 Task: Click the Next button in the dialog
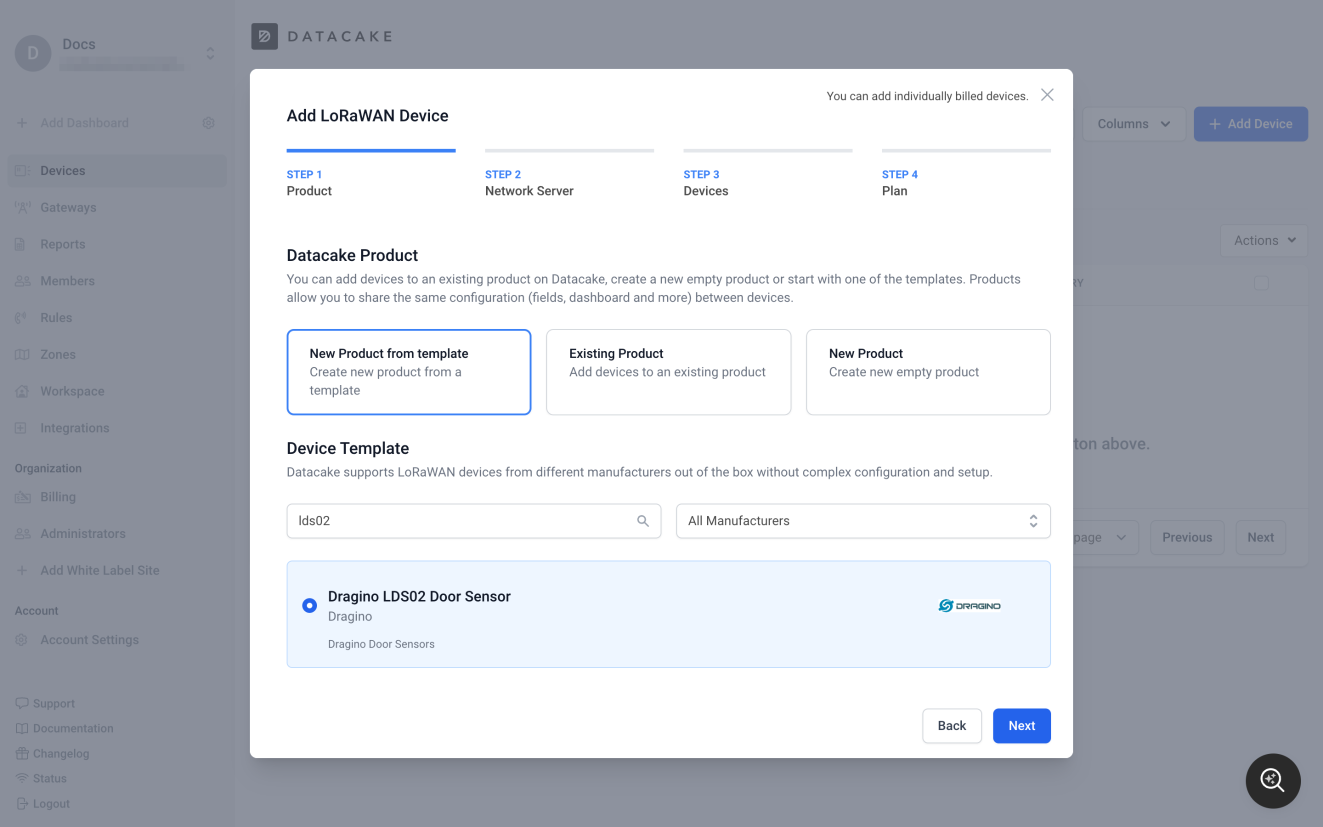click(x=1022, y=726)
